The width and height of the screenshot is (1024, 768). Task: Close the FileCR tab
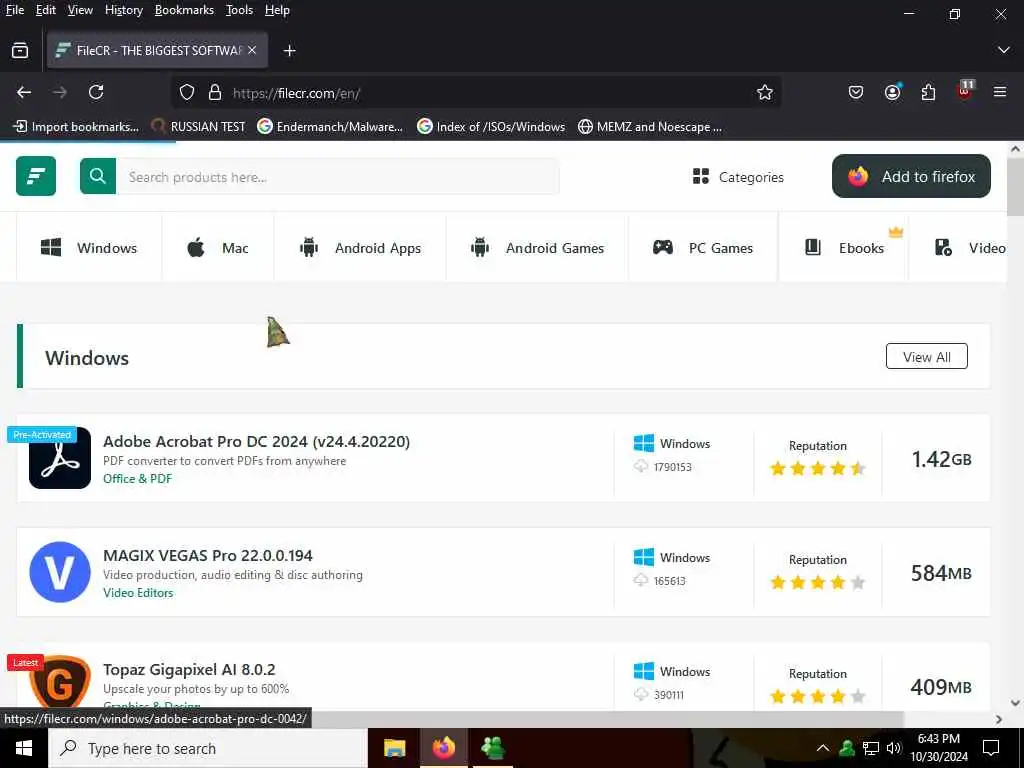pos(252,50)
